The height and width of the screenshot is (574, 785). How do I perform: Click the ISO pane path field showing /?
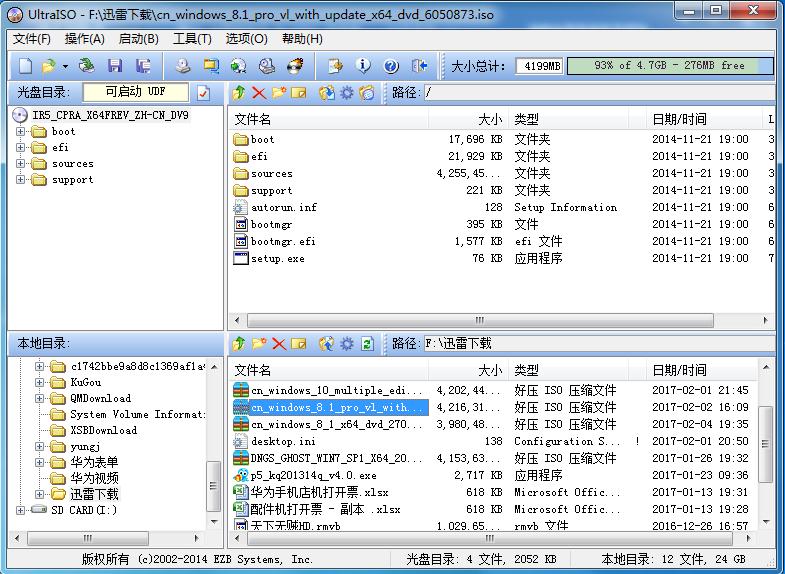599,93
